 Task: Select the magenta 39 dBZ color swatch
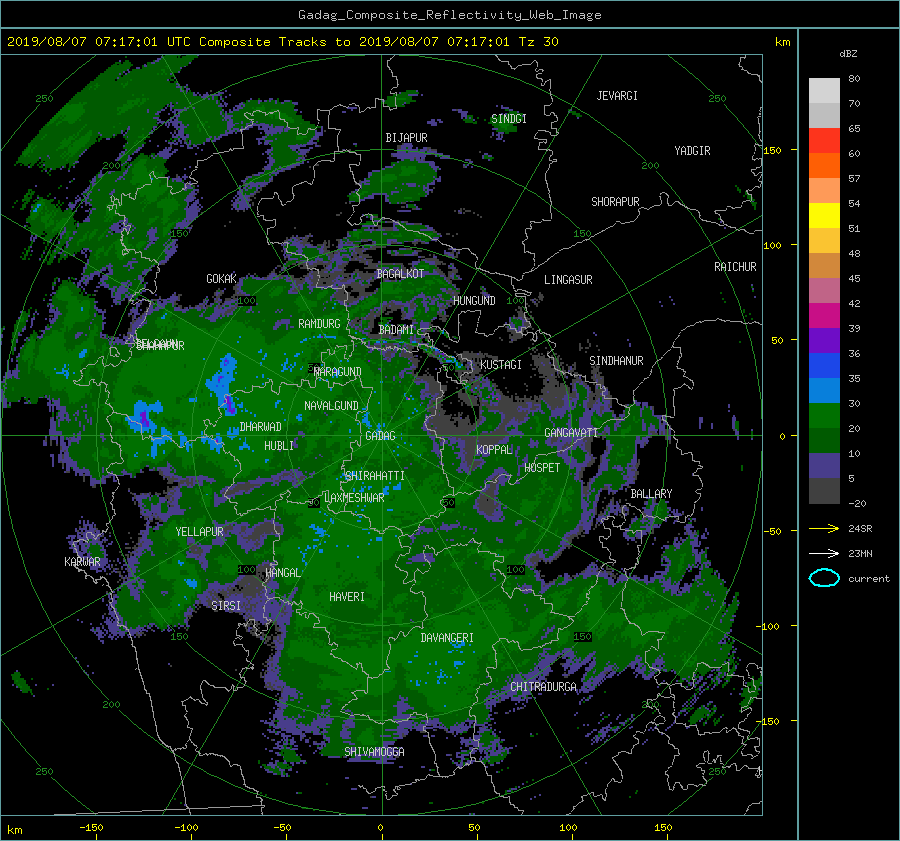tap(824, 315)
